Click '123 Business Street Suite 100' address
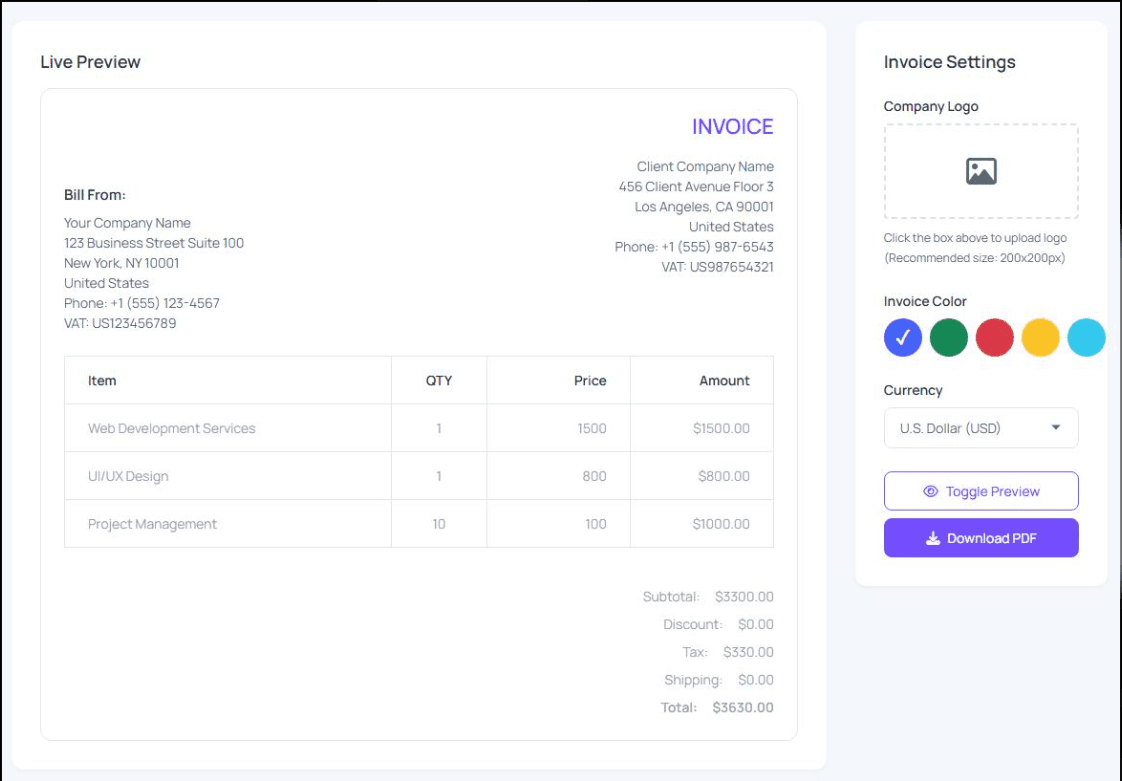1122x781 pixels. [x=154, y=243]
